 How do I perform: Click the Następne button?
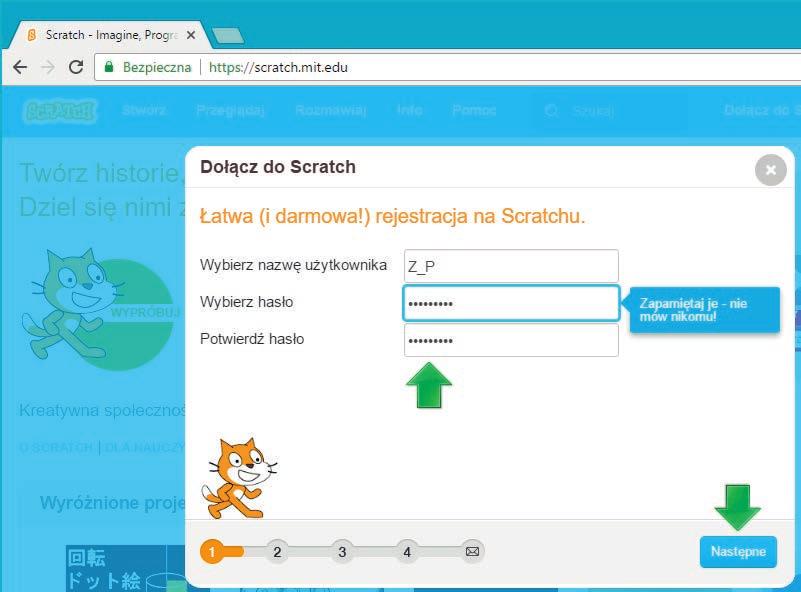coord(738,552)
